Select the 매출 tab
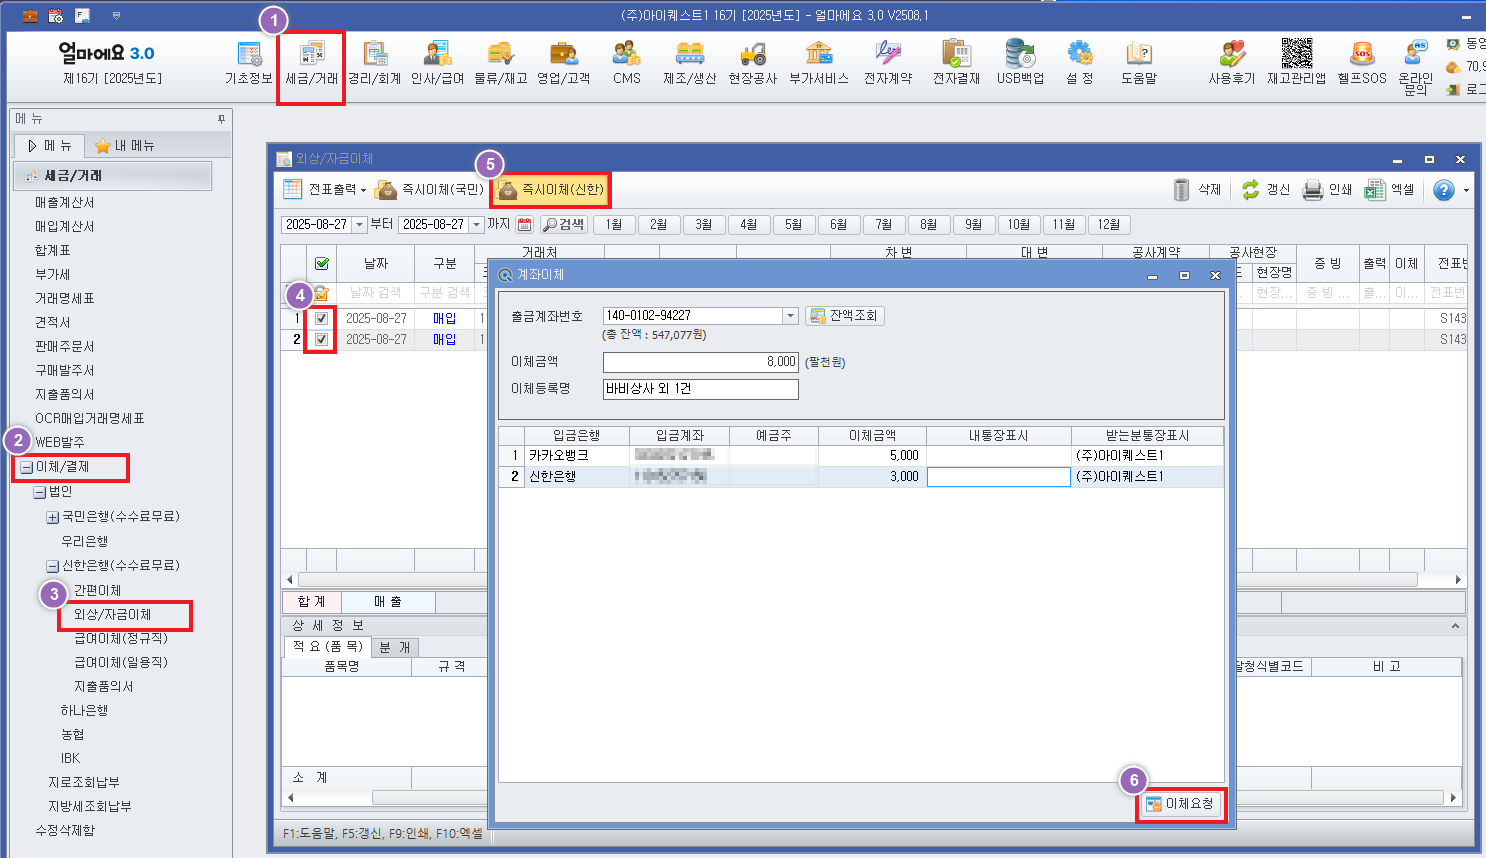The width and height of the screenshot is (1486, 858). (388, 601)
